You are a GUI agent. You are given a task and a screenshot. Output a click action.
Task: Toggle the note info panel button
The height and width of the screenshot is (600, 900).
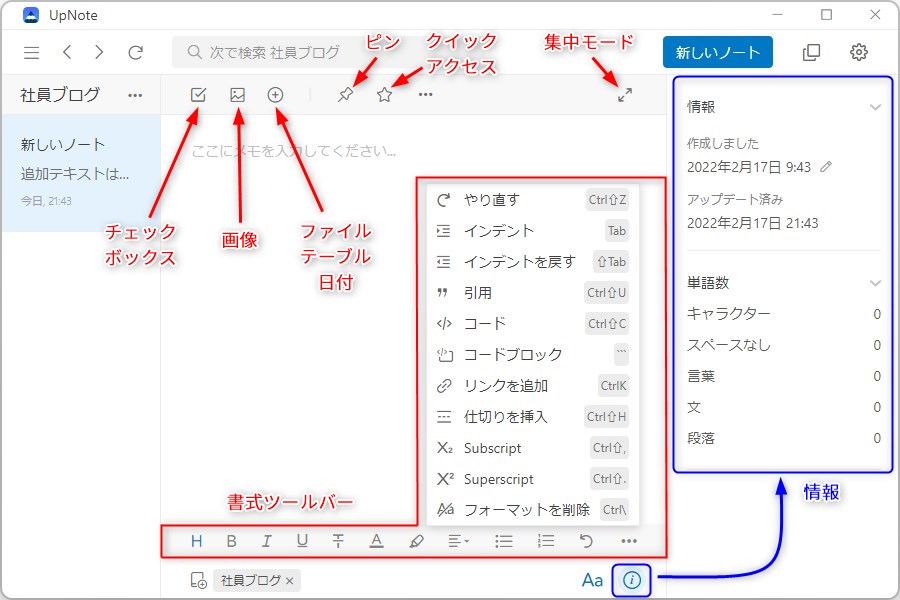(x=631, y=580)
